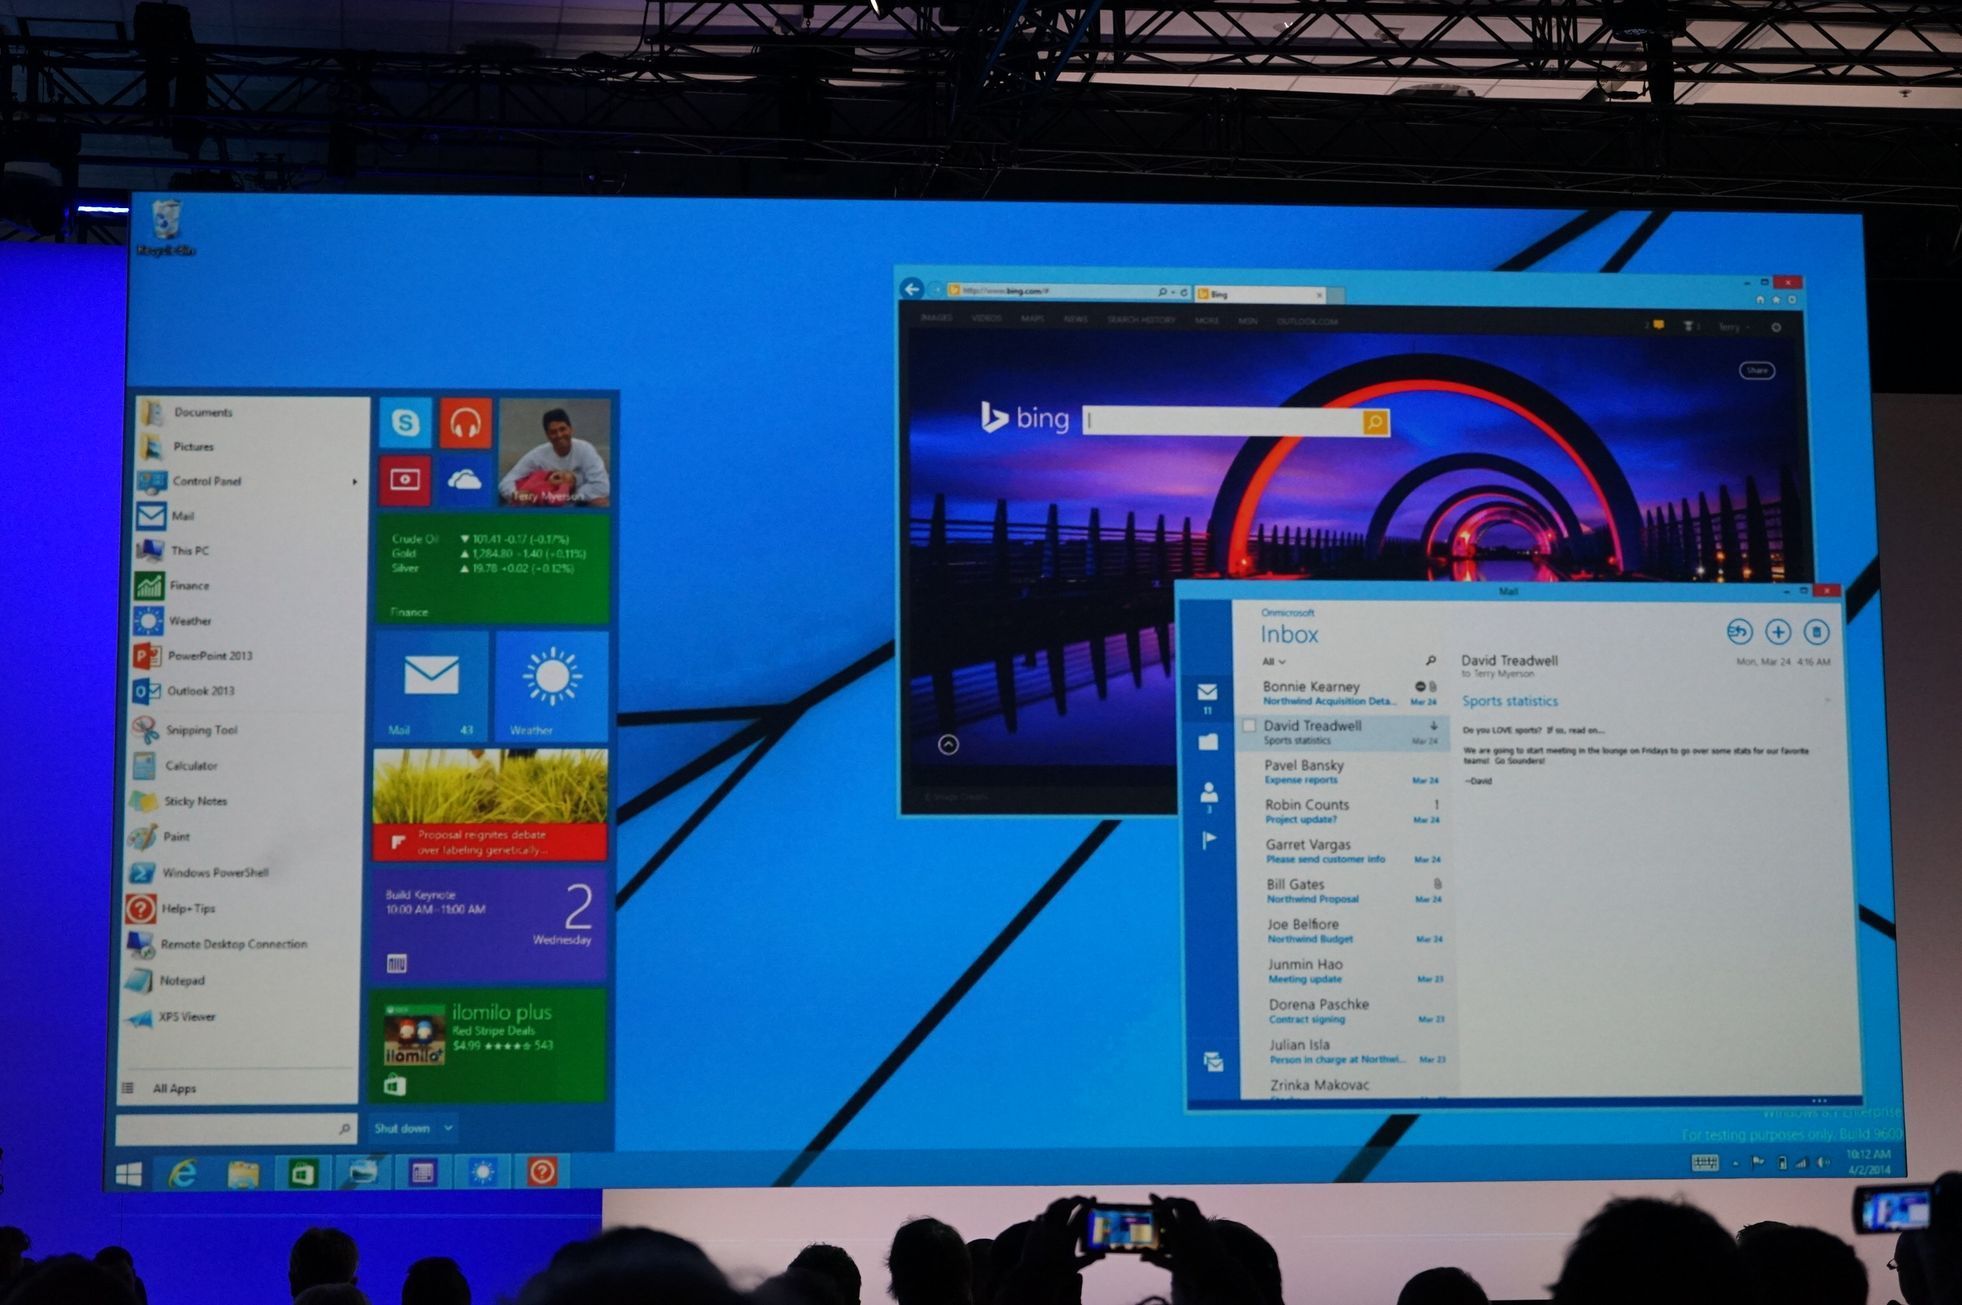
Task: Open the Recycle Bin desktop icon
Action: pos(166,228)
